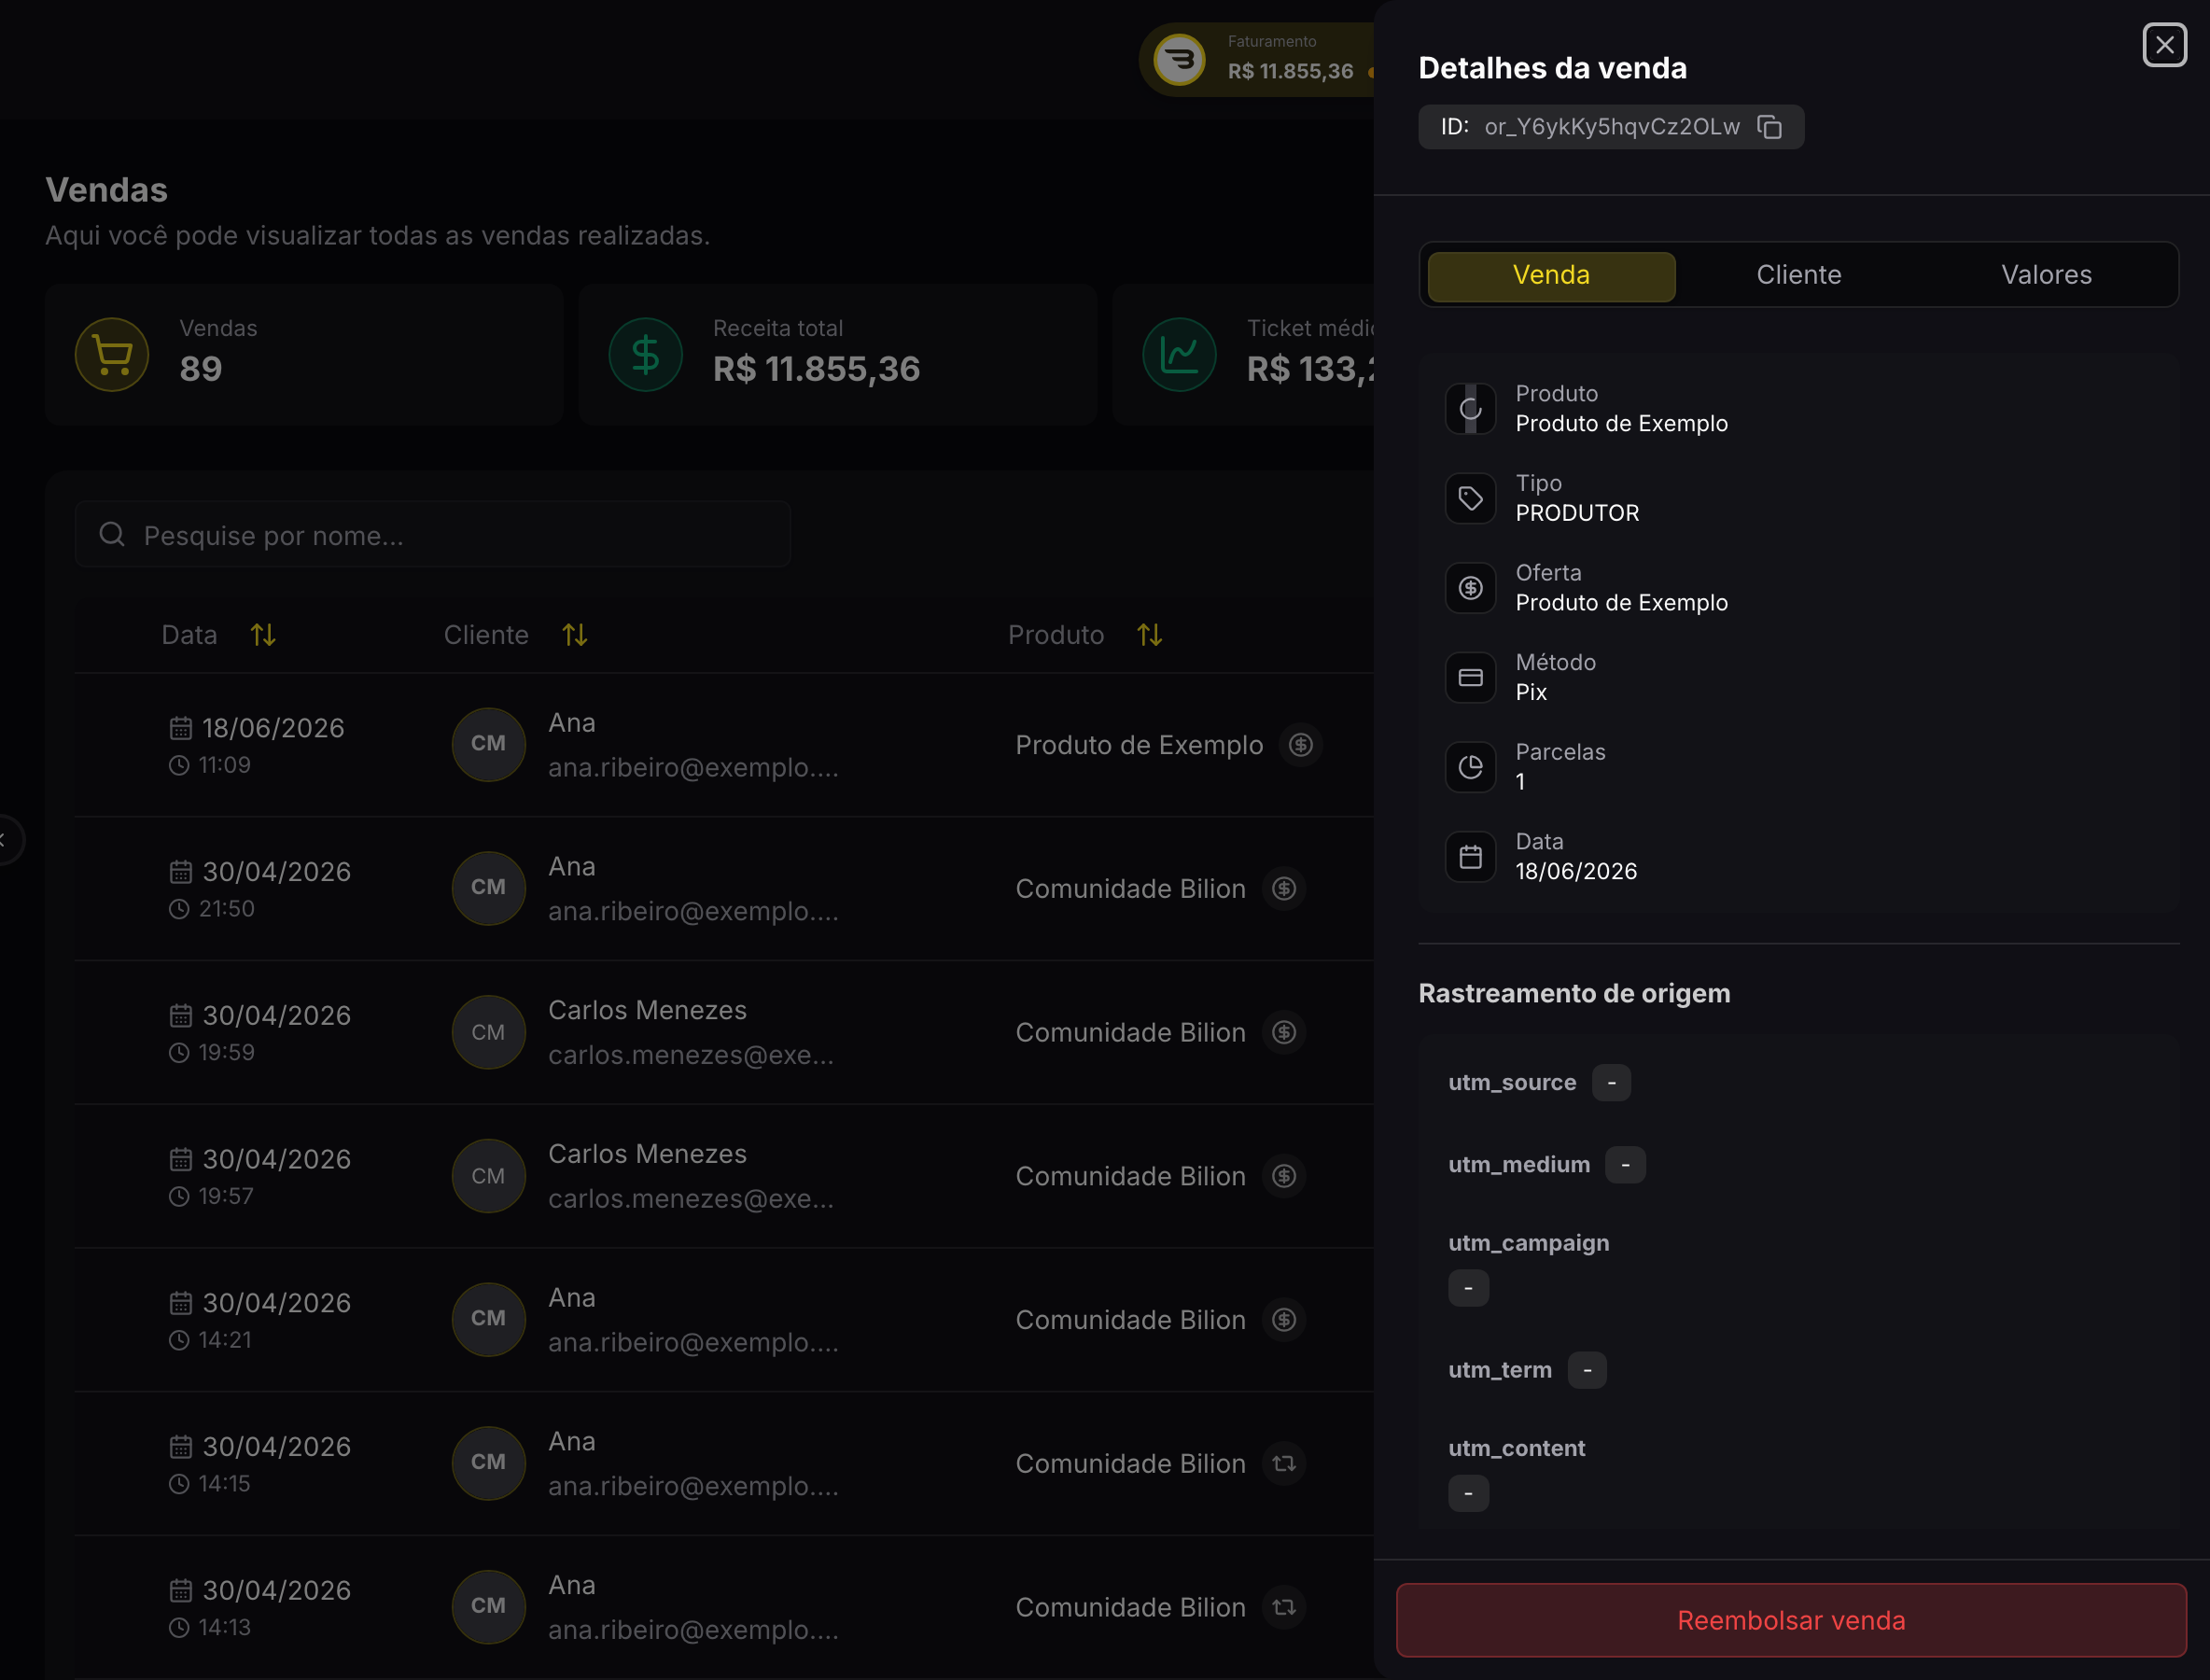Click the Receita total R$ 11.855,36 value
The height and width of the screenshot is (1680, 2210).
pyautogui.click(x=816, y=369)
